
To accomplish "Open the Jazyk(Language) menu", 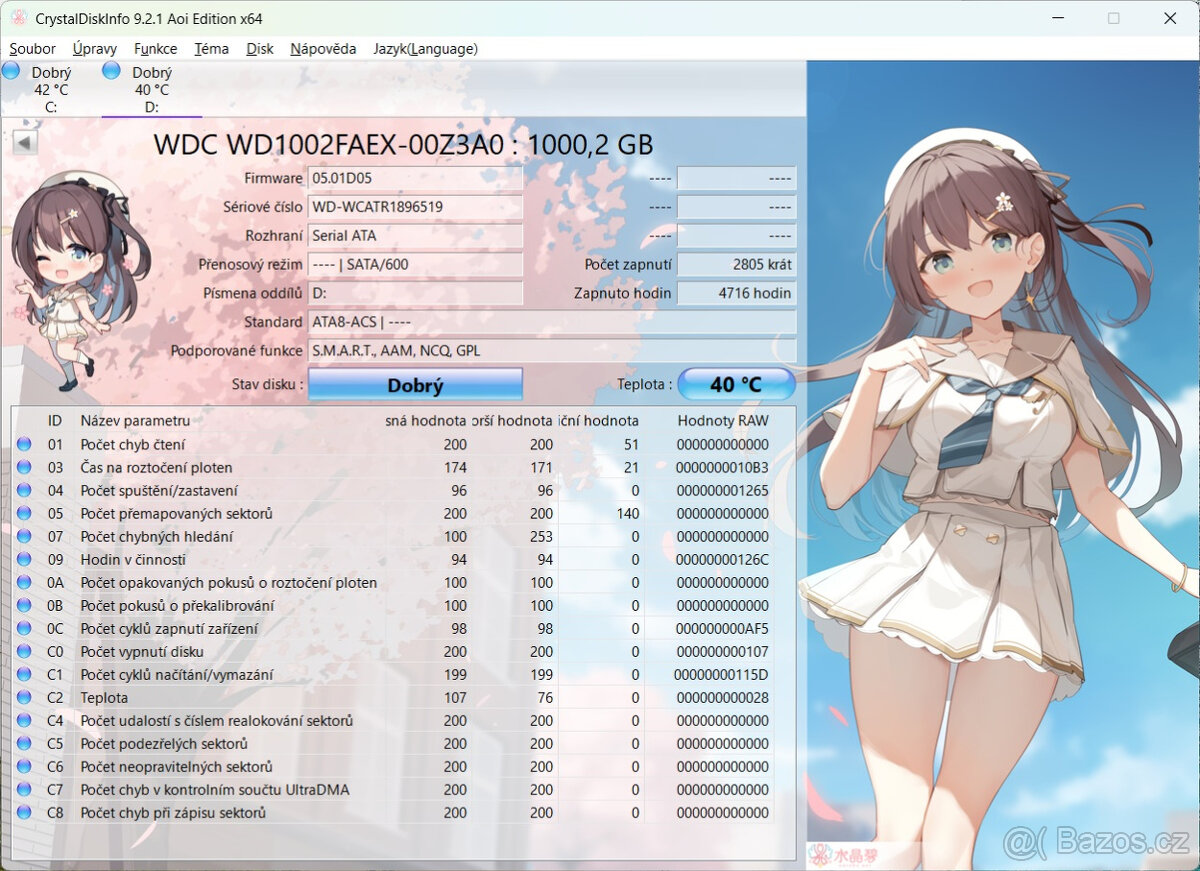I will pos(424,48).
